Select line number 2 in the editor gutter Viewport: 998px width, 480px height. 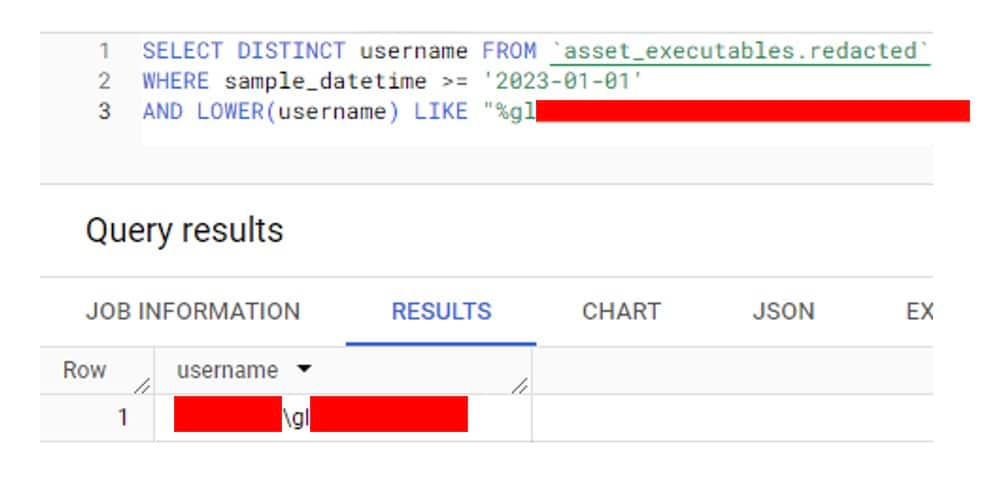[104, 81]
